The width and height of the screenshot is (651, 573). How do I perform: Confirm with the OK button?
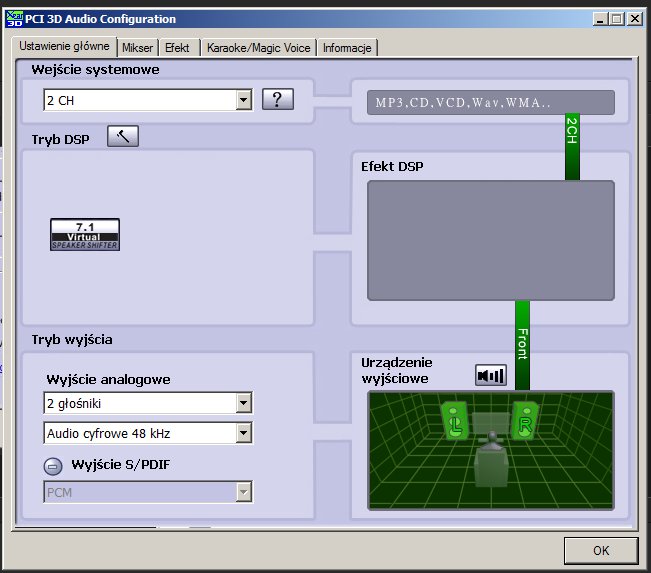[601, 551]
